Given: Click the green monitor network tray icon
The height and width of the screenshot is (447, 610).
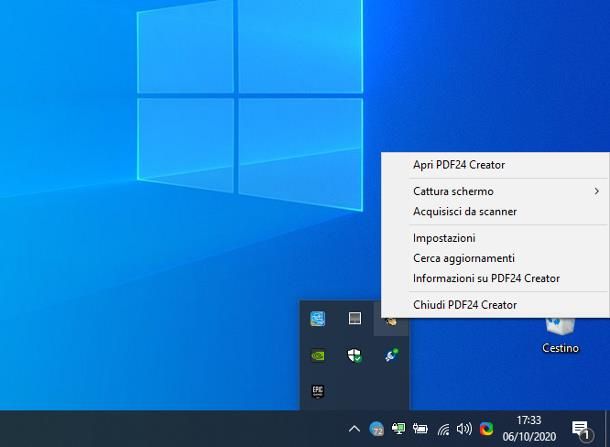Looking at the screenshot, I should click(x=398, y=429).
